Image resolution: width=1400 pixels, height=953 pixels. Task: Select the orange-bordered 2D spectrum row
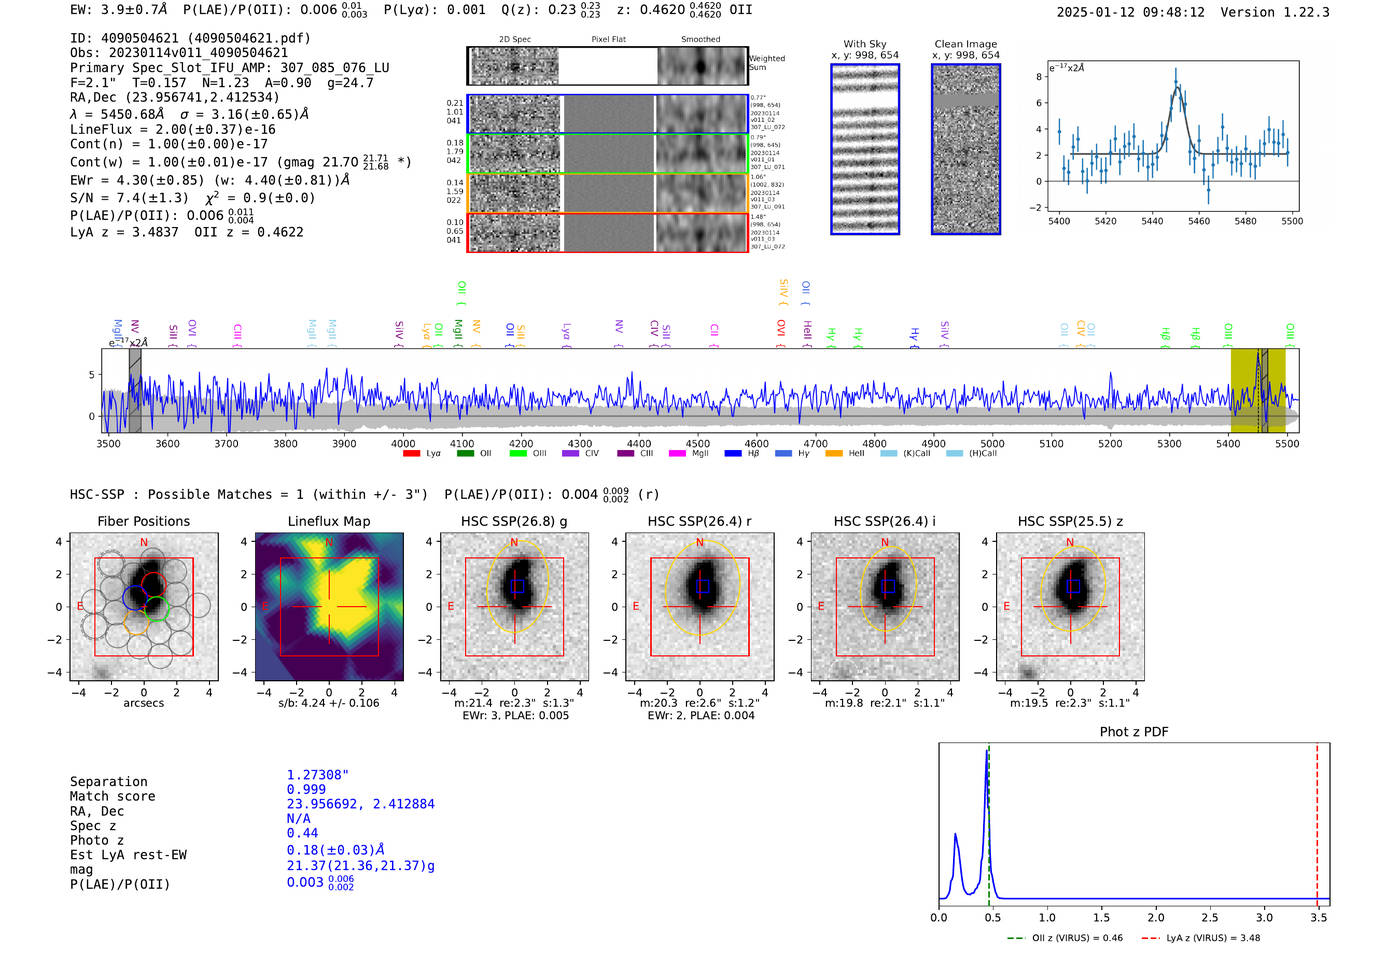(x=608, y=193)
